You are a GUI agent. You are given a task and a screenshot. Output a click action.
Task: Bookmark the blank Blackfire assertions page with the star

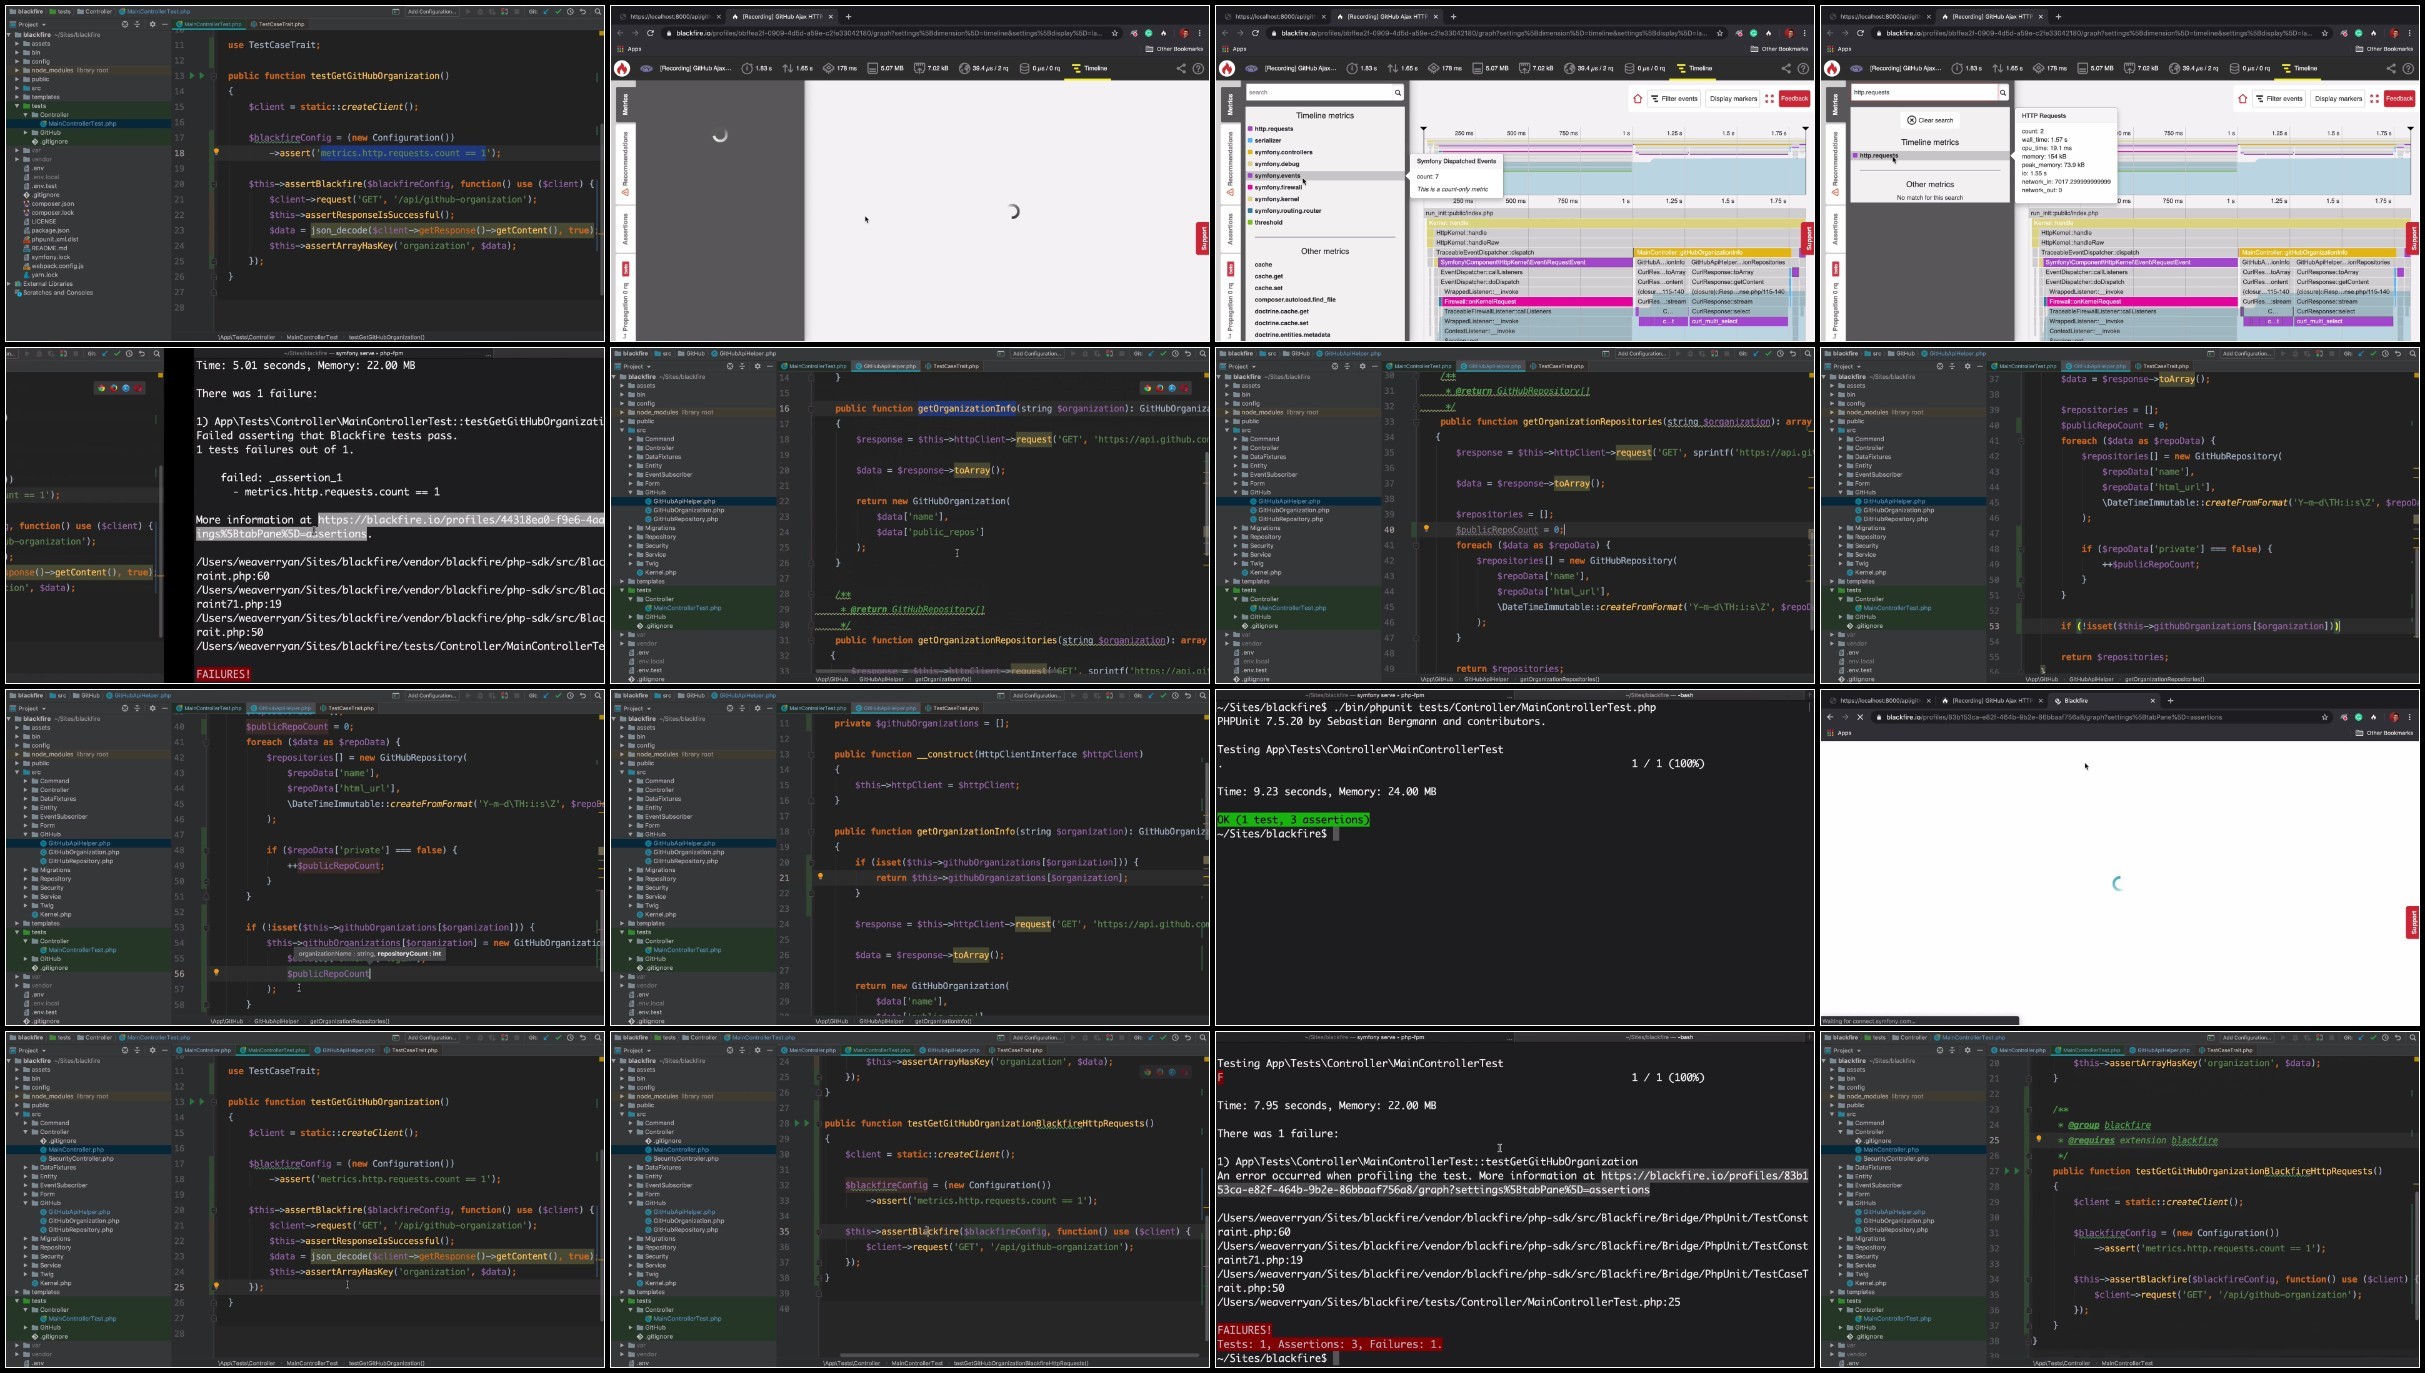pos(2324,717)
